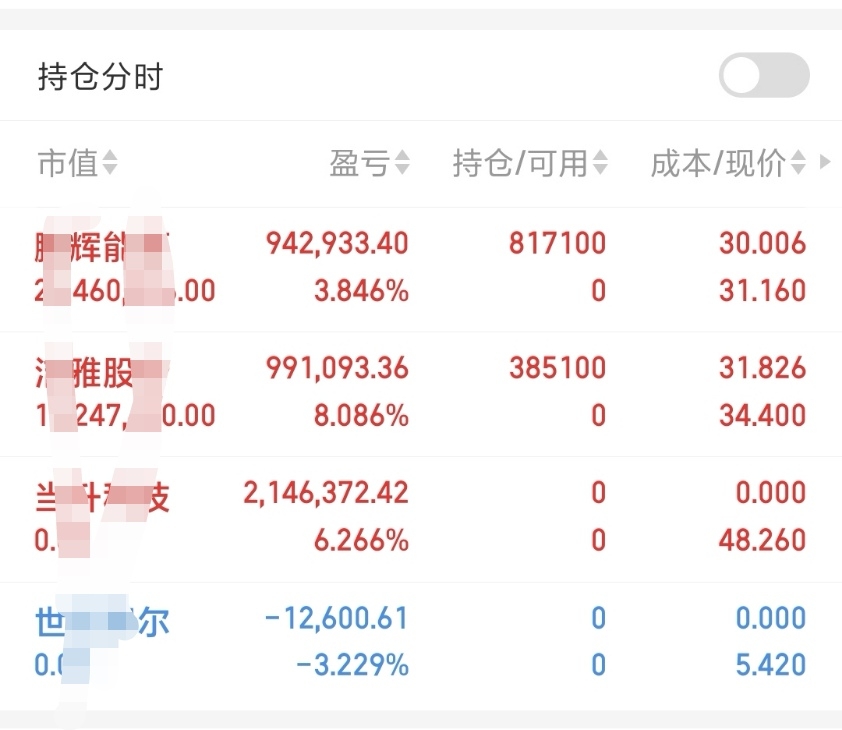842x730 pixels.
Task: Click sort arrows next to 成本/现价
Action: coord(798,163)
